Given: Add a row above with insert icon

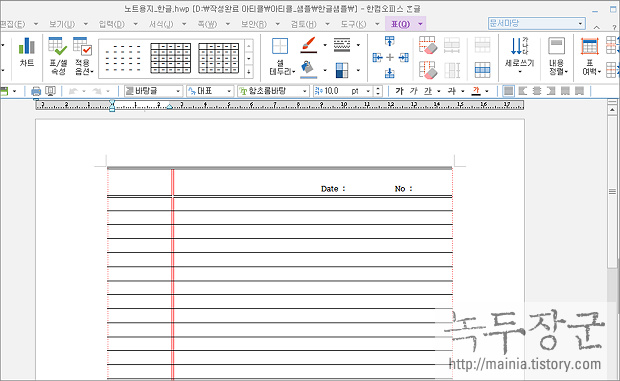Looking at the screenshot, I should click(389, 41).
